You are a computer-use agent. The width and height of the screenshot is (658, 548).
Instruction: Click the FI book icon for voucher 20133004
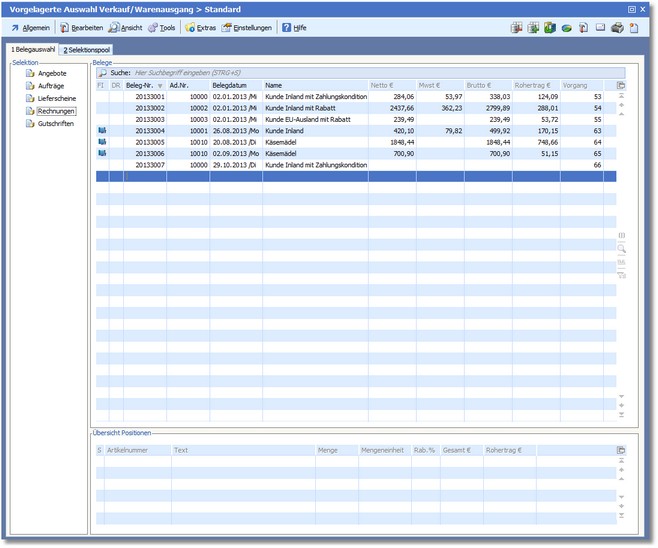[x=101, y=130]
